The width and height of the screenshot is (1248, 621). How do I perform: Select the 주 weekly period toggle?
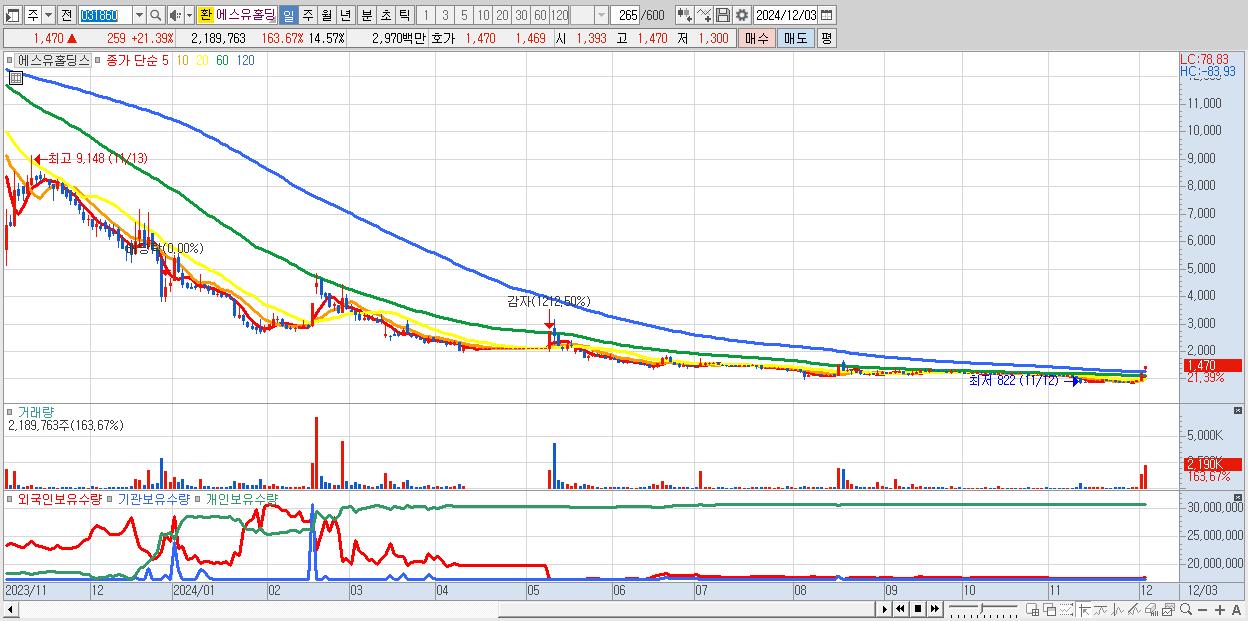pyautogui.click(x=307, y=15)
